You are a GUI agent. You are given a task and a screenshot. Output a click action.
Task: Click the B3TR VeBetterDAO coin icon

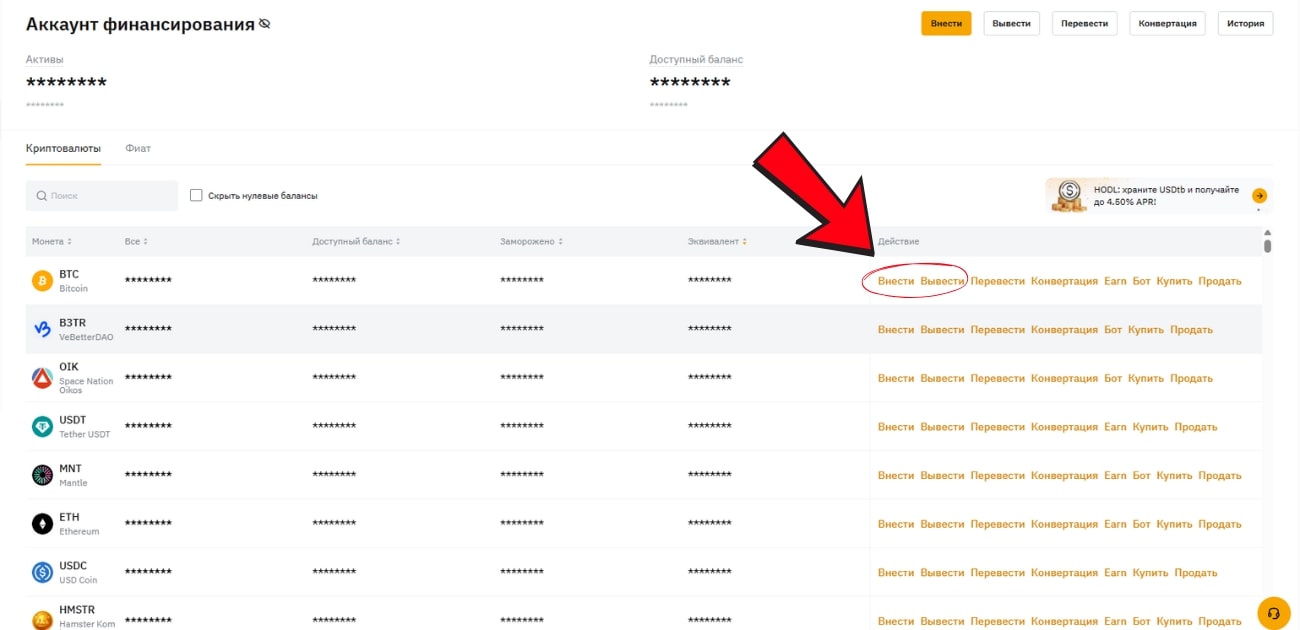click(42, 329)
